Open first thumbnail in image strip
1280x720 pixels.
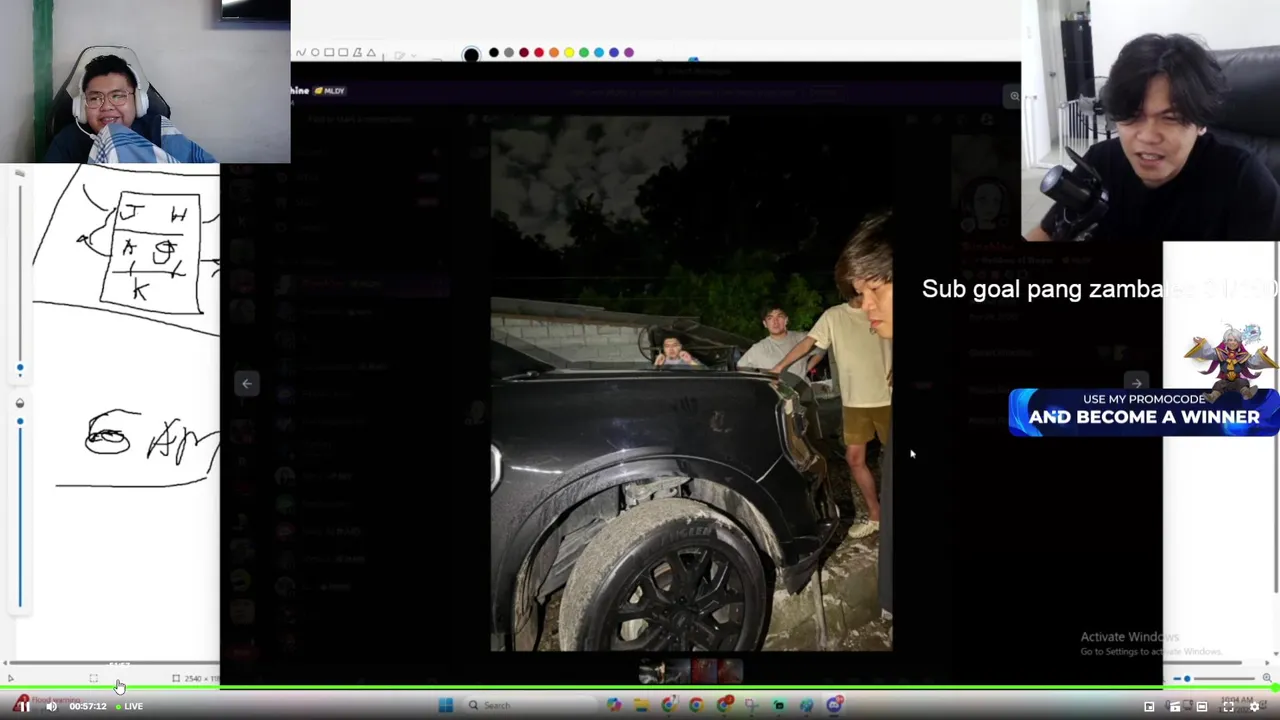[x=651, y=671]
